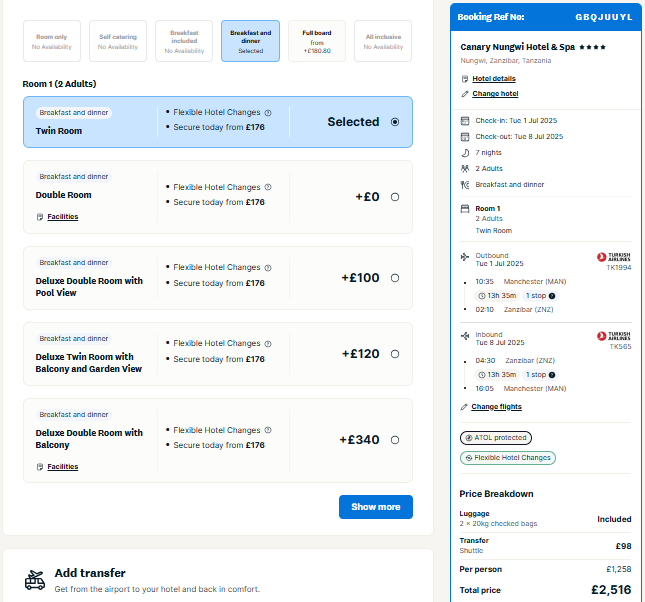Pick the +£120 Deluxe Twin Room radio
The height and width of the screenshot is (602, 645).
click(395, 354)
